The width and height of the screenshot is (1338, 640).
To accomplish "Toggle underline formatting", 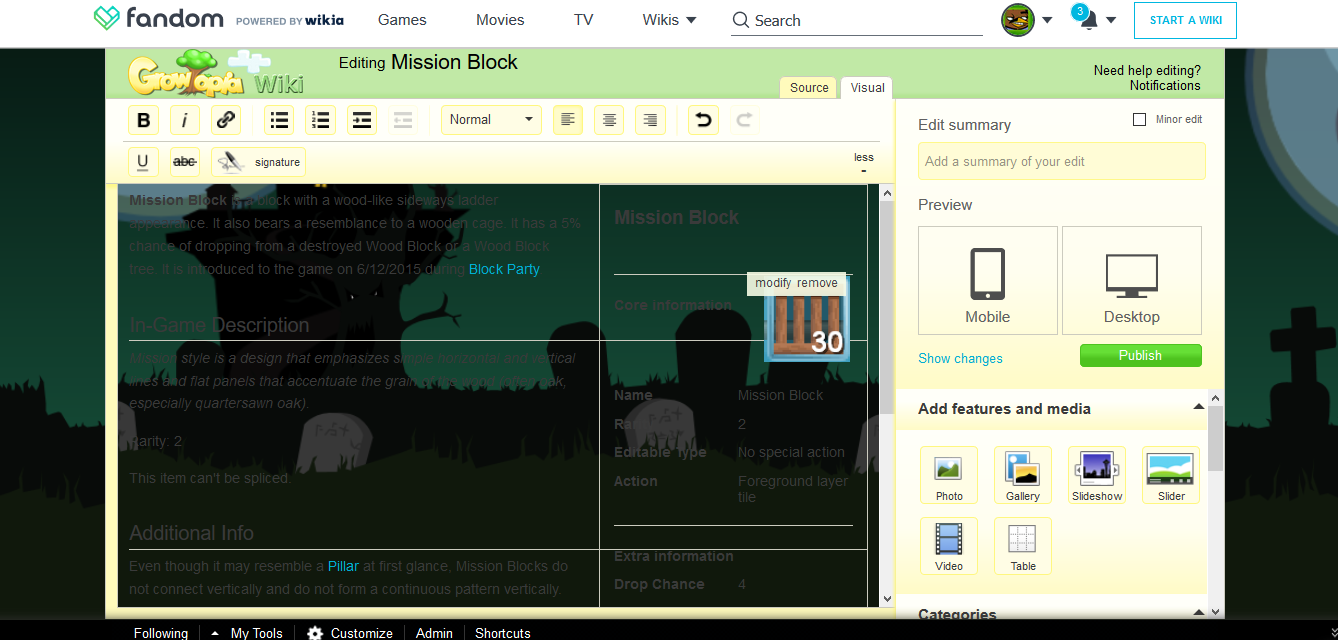I will pos(143,161).
